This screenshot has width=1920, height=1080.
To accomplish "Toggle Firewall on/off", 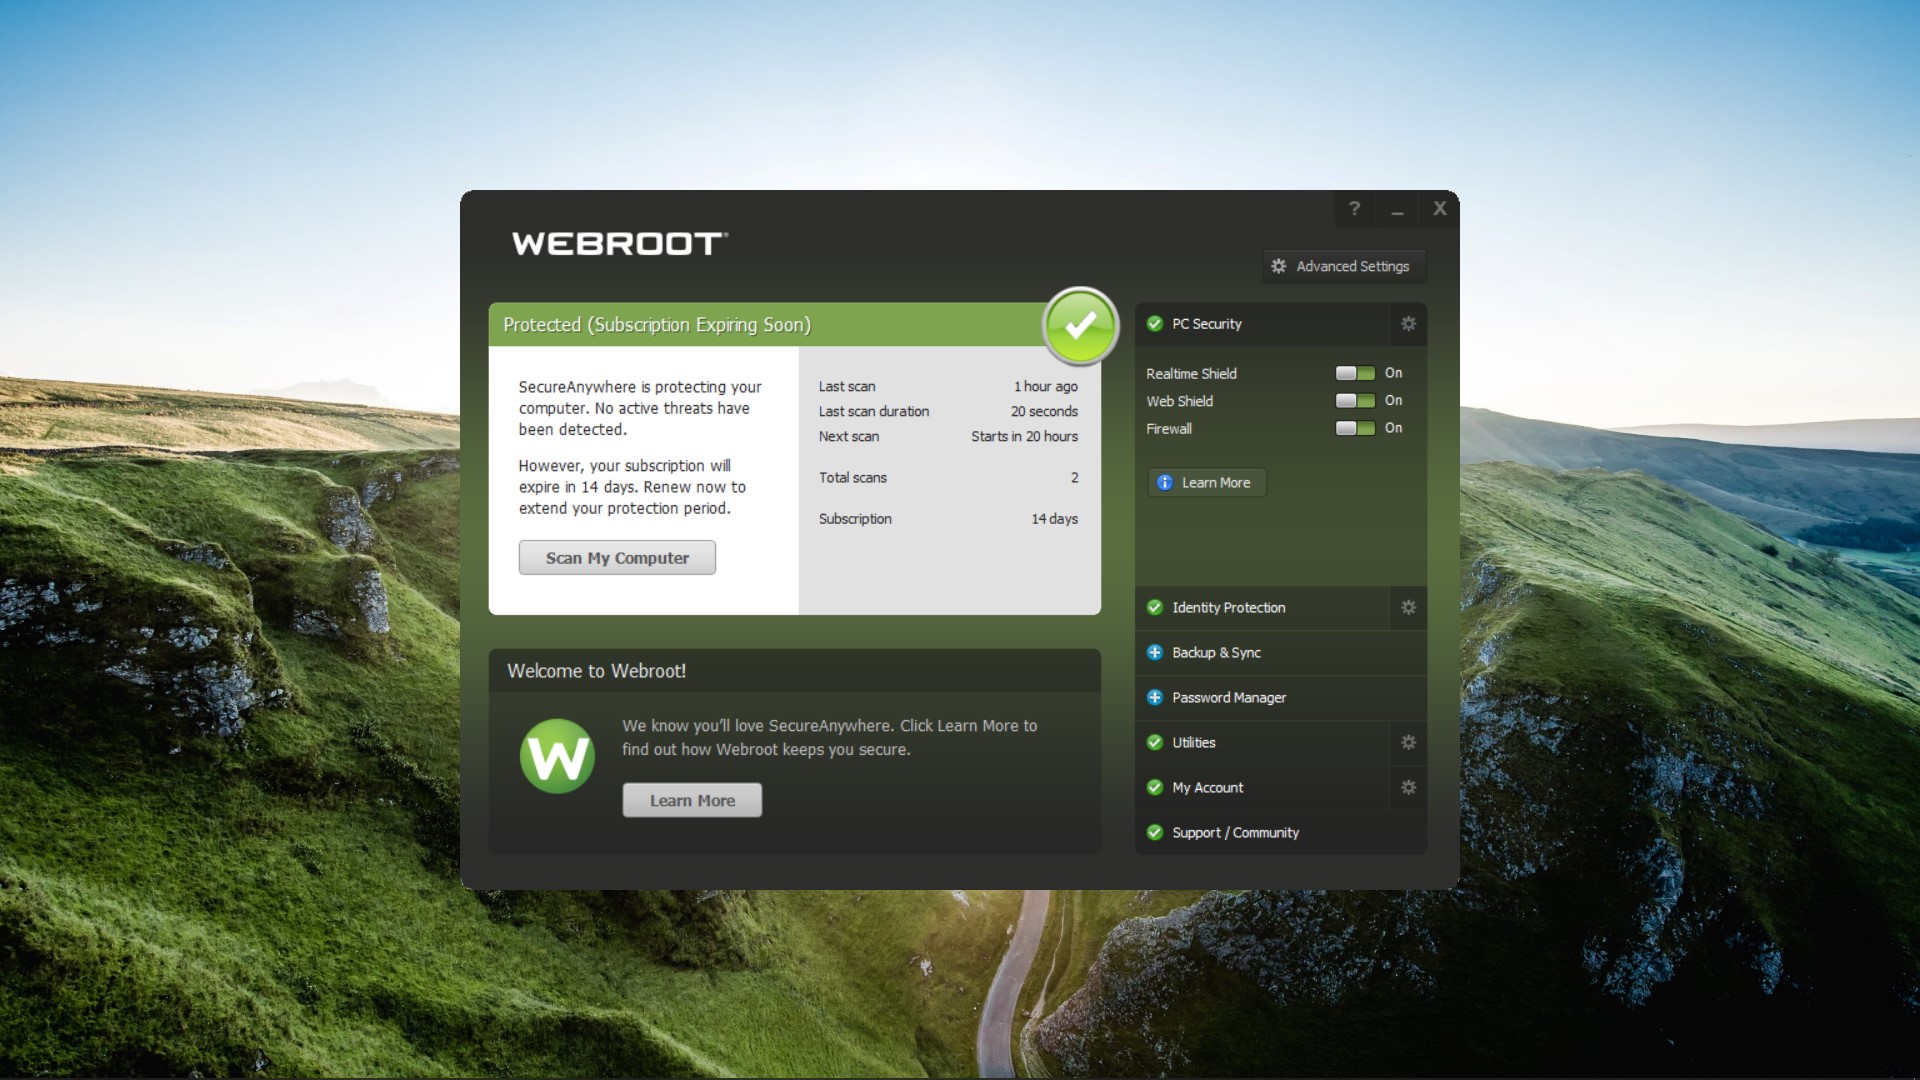I will click(1353, 427).
